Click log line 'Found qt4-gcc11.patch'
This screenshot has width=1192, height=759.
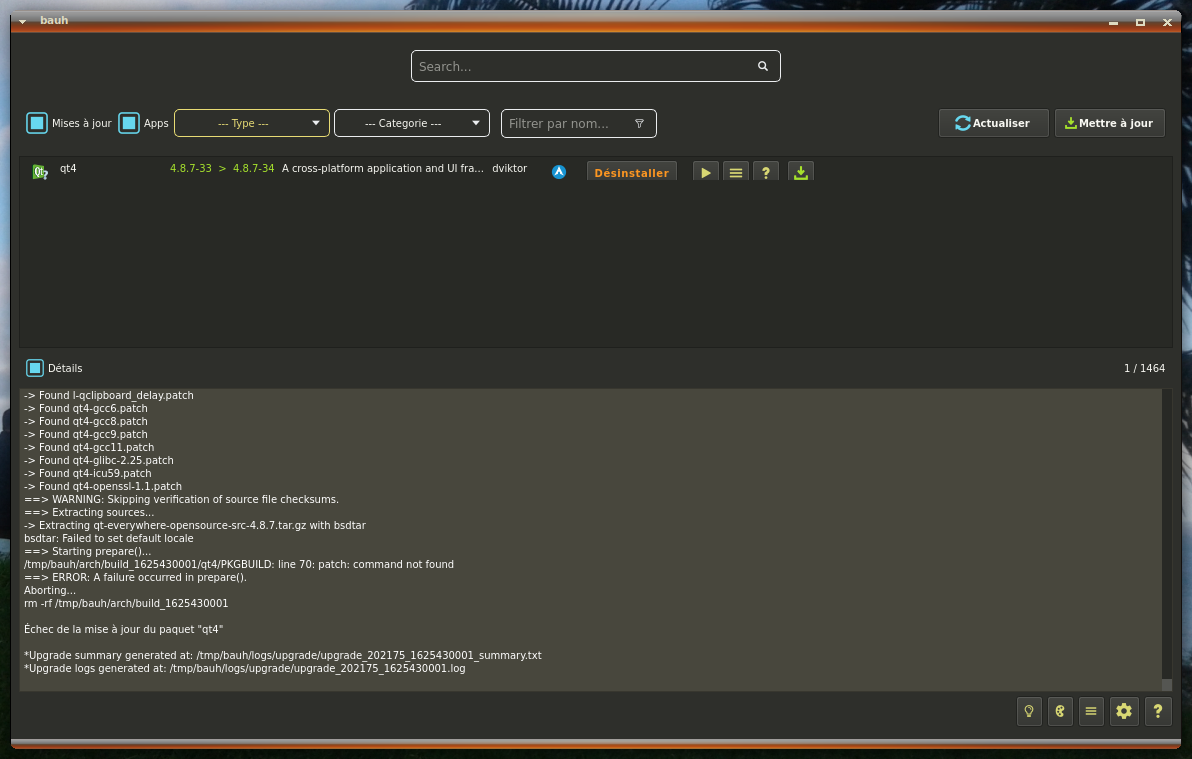pos(89,447)
